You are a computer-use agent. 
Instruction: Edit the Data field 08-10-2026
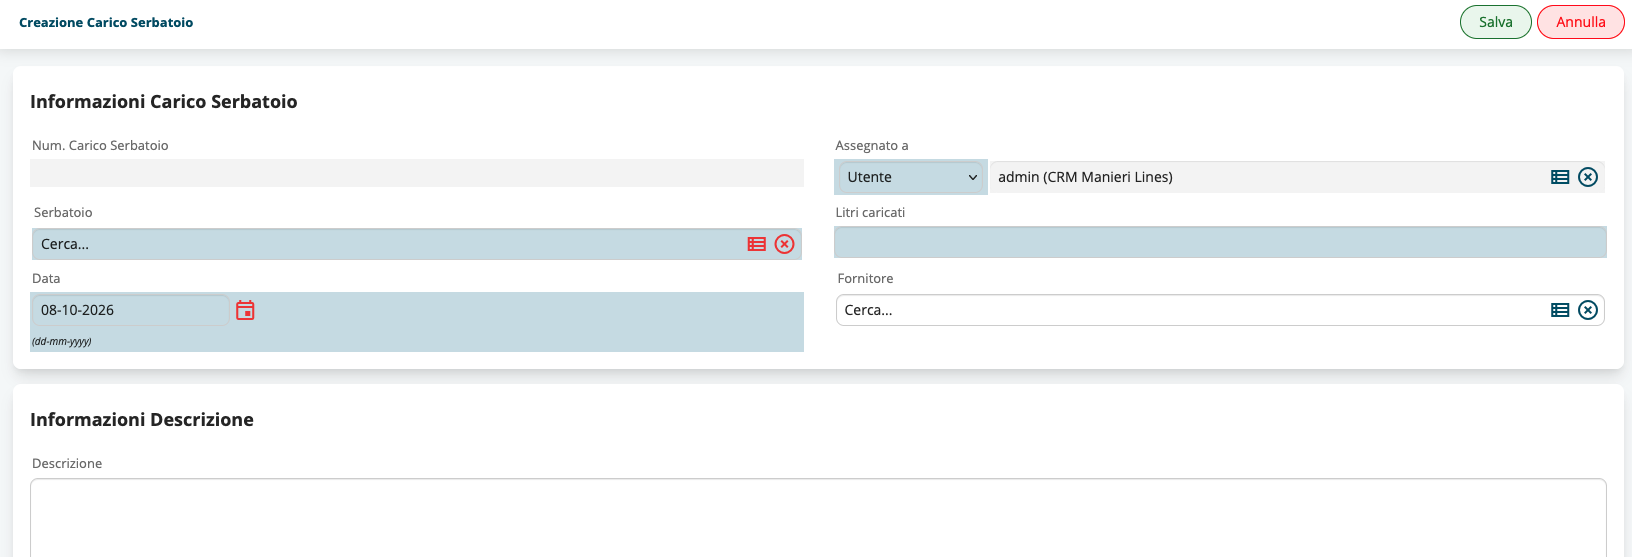130,310
